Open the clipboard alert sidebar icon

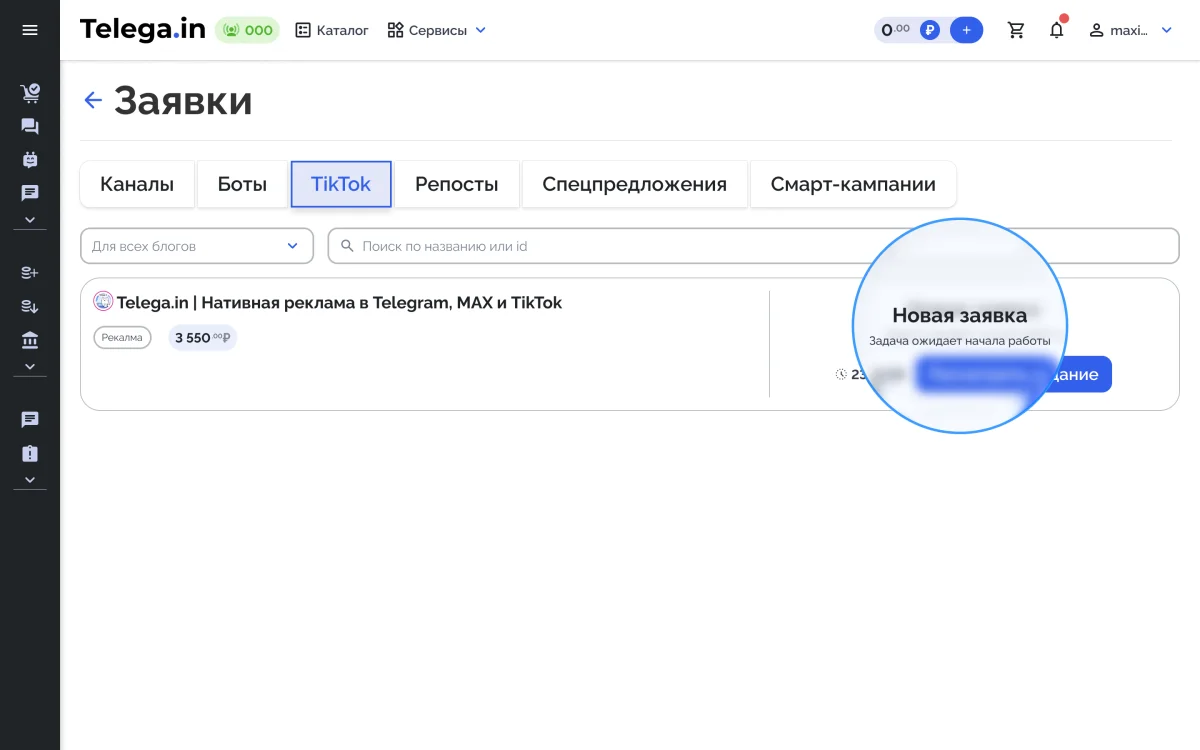pyautogui.click(x=30, y=454)
